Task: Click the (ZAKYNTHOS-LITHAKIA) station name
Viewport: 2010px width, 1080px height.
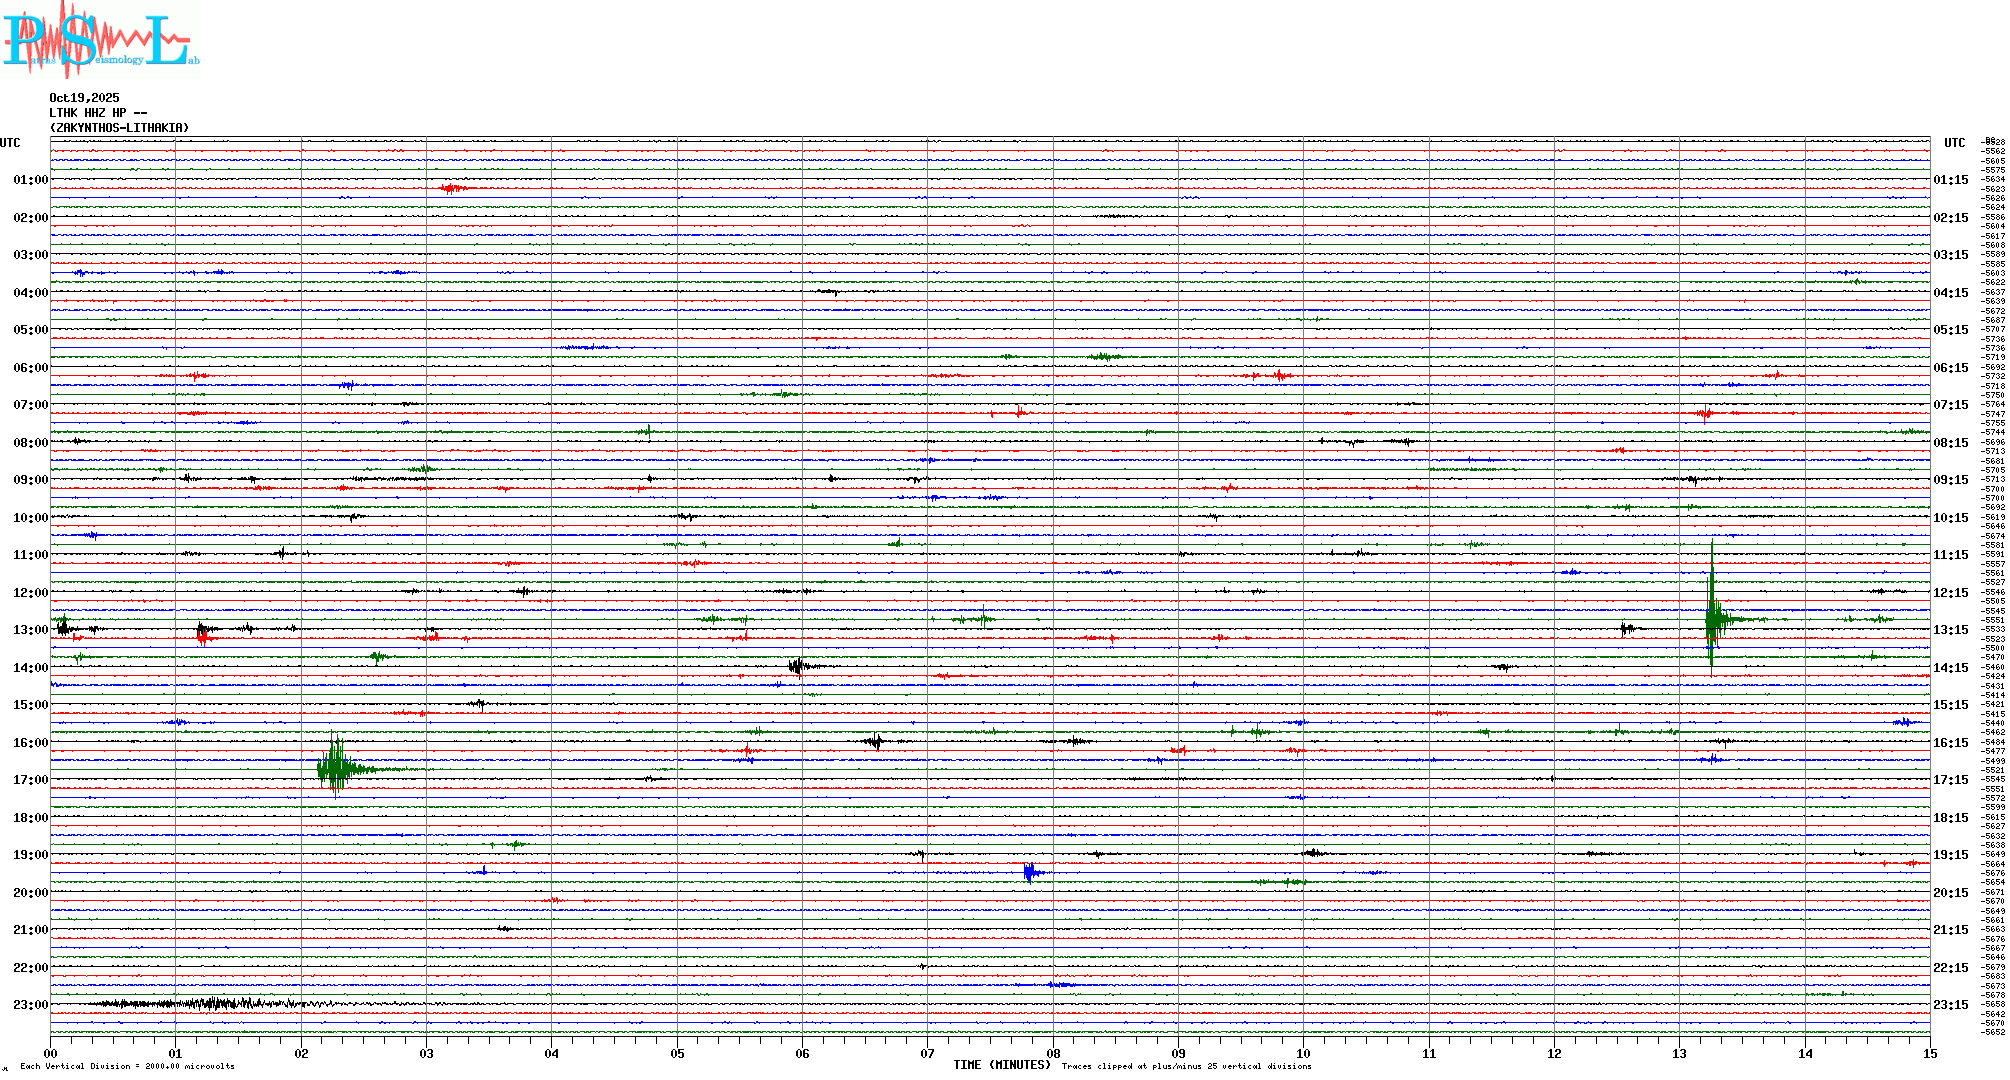Action: coord(119,128)
